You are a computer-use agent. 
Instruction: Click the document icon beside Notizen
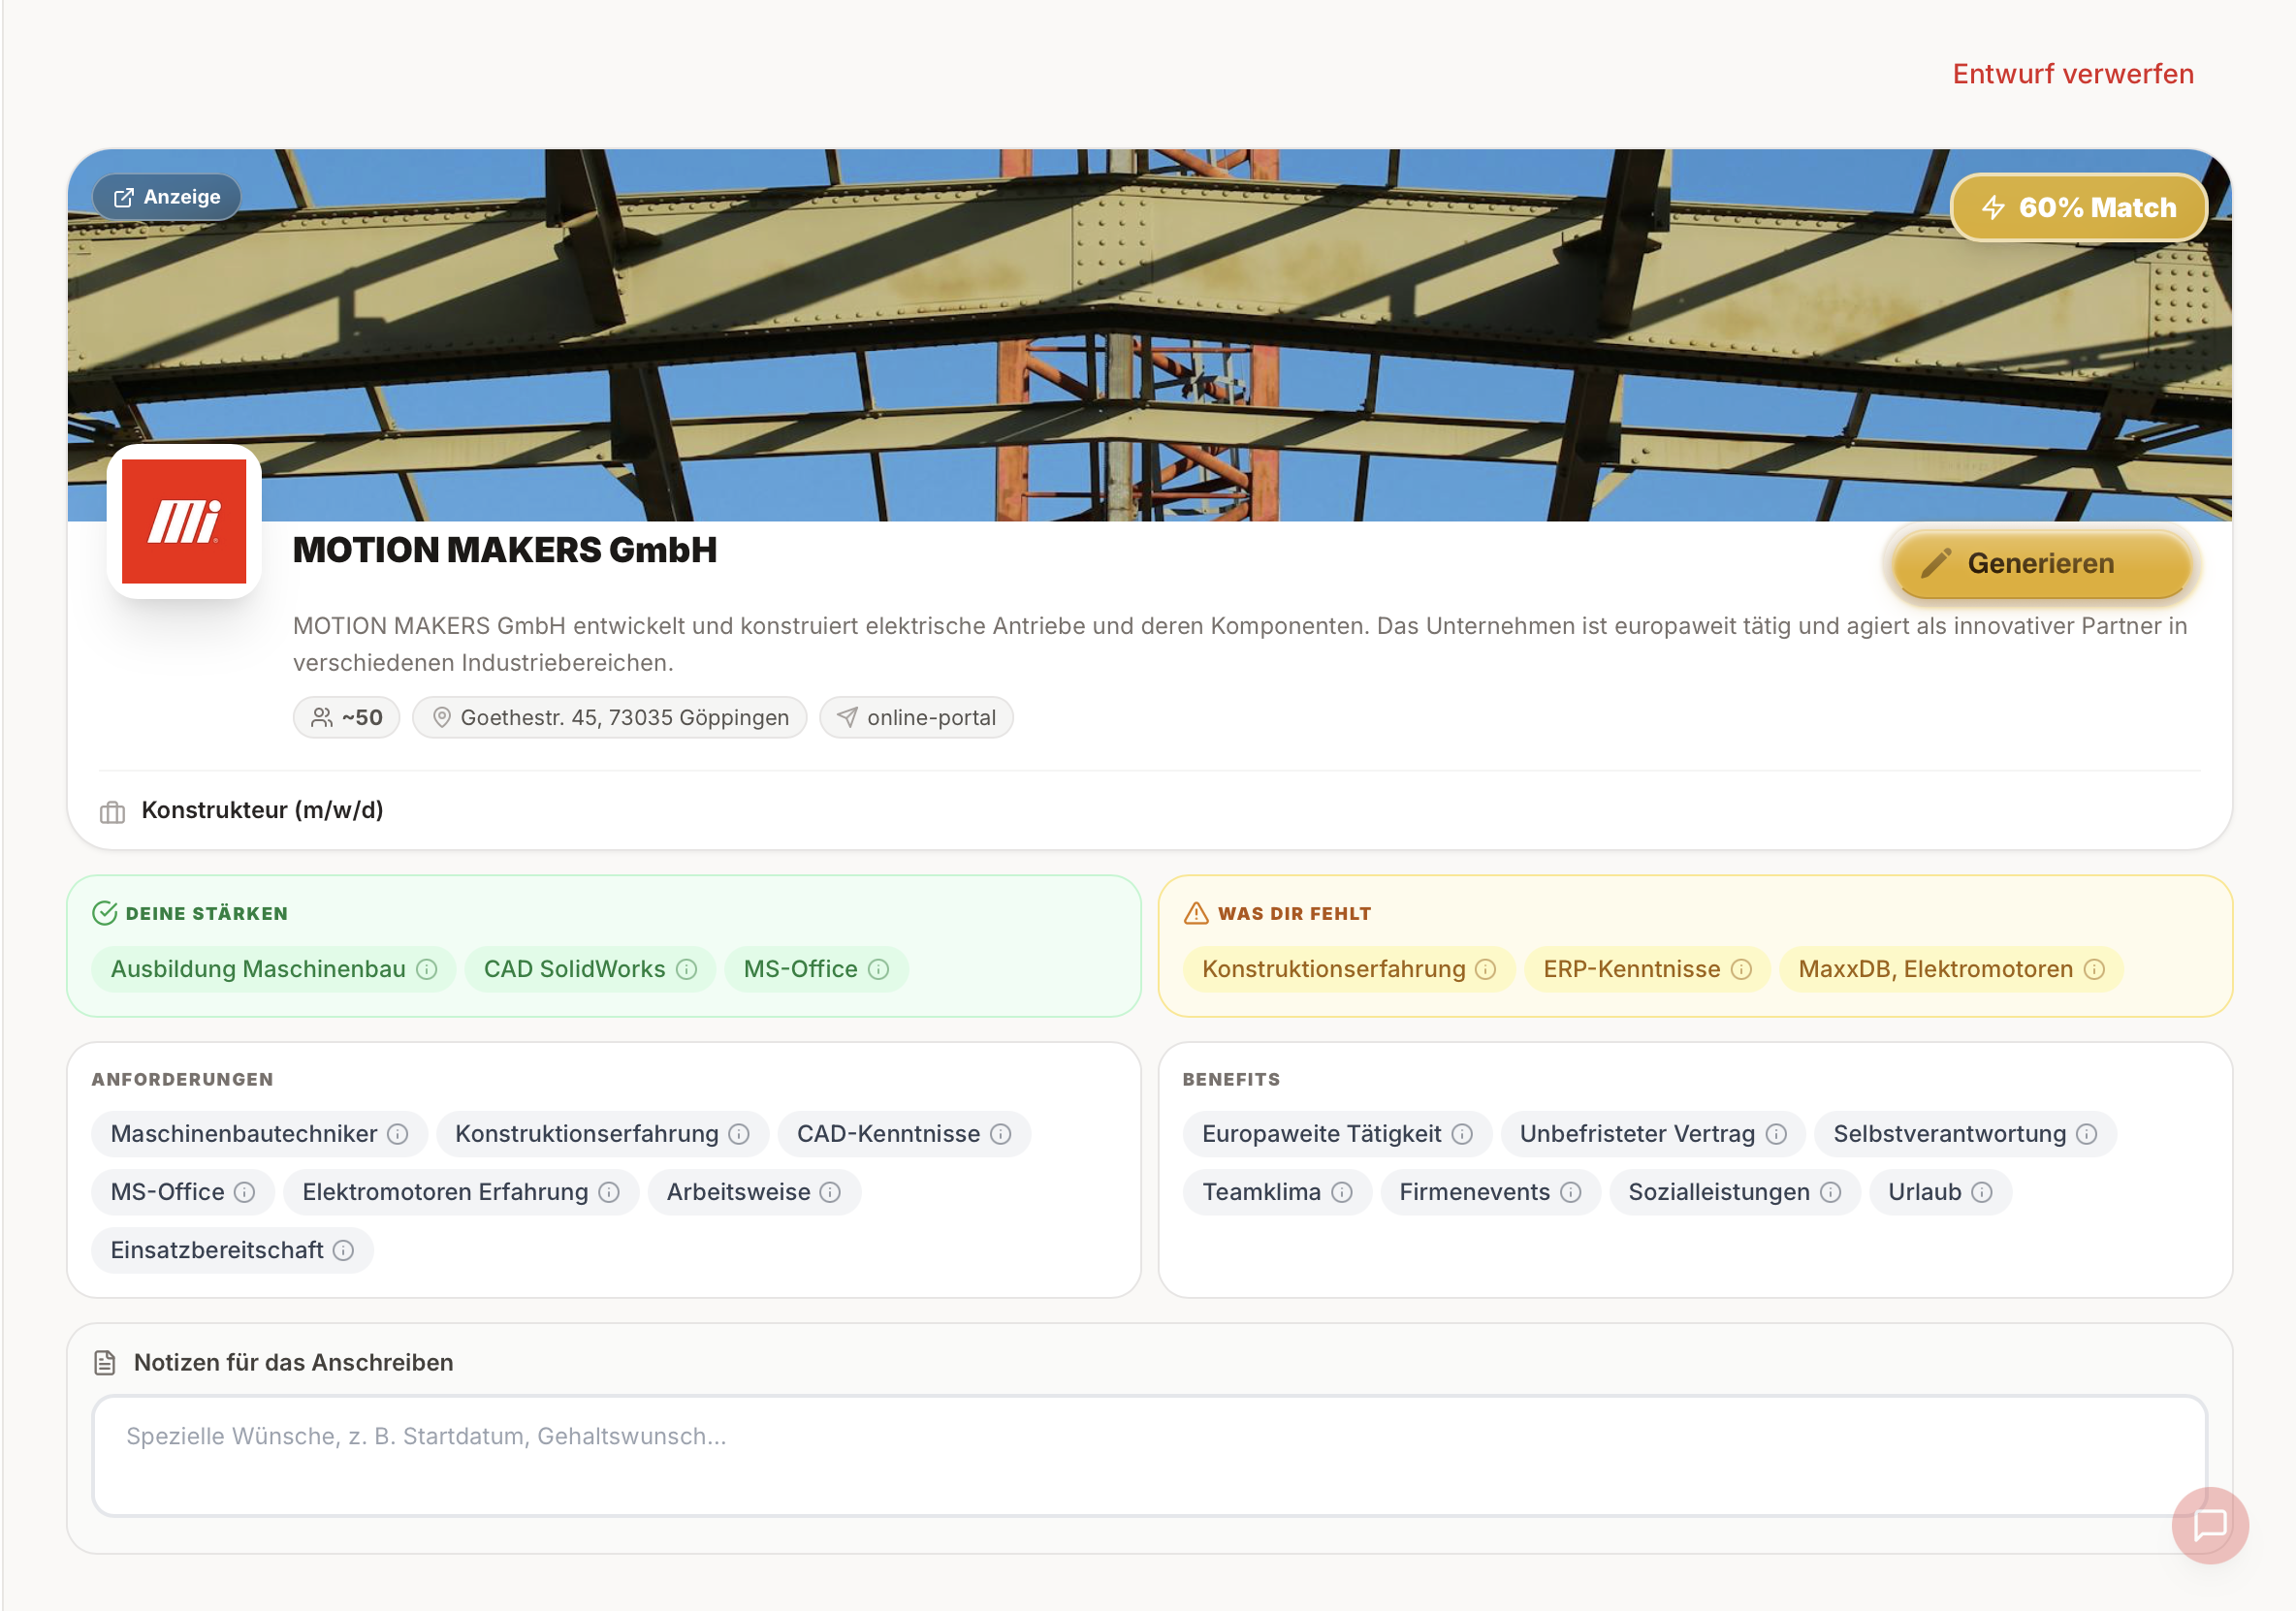click(x=105, y=1362)
